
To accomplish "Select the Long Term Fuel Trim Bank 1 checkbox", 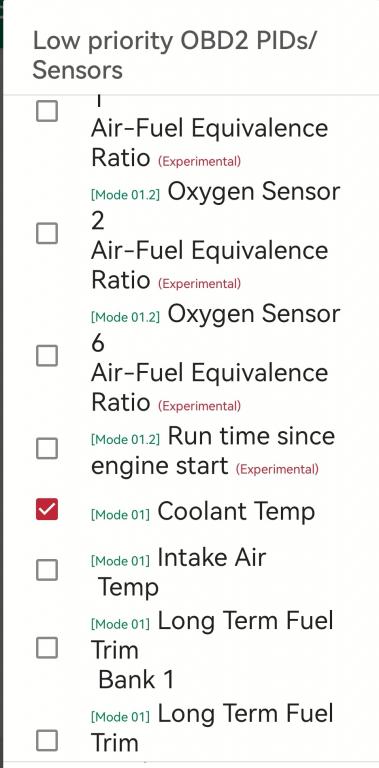I will (47, 648).
